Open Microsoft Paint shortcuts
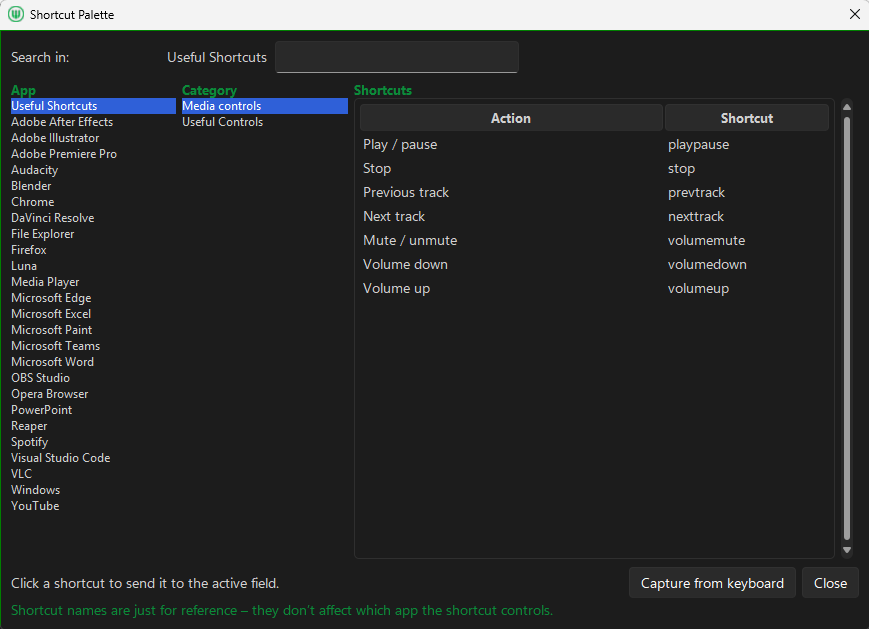 point(52,331)
